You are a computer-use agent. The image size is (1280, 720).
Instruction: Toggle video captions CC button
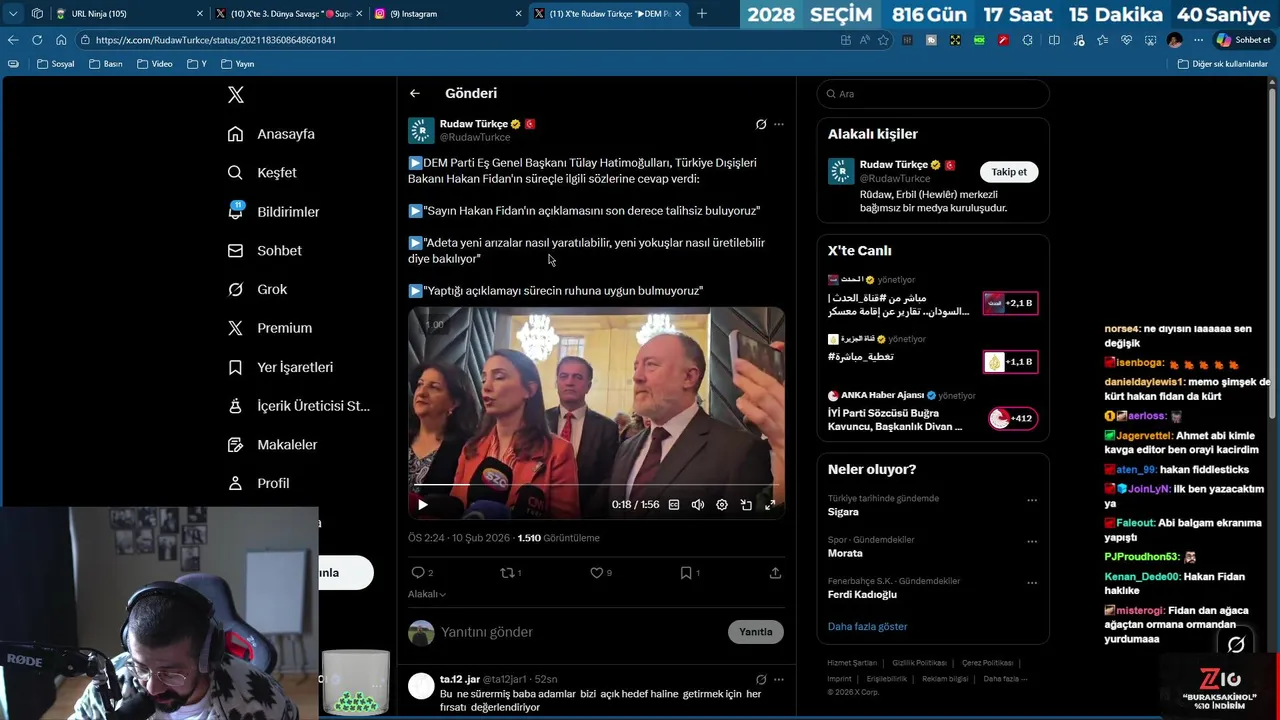pos(674,505)
